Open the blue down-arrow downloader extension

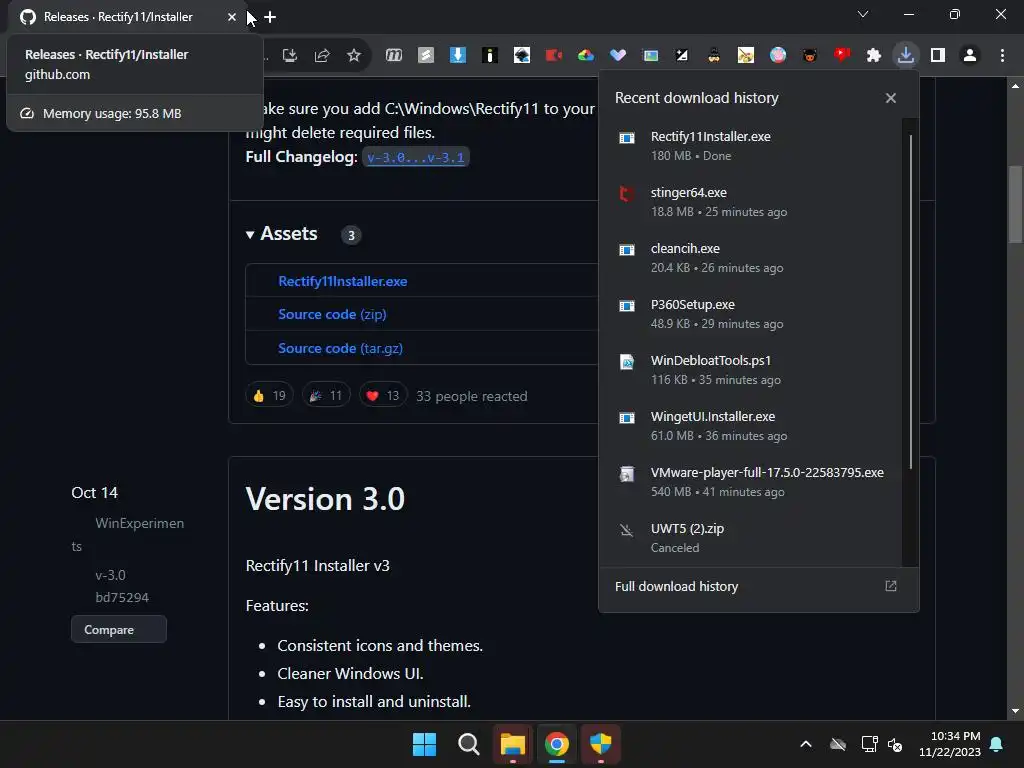[x=458, y=56]
